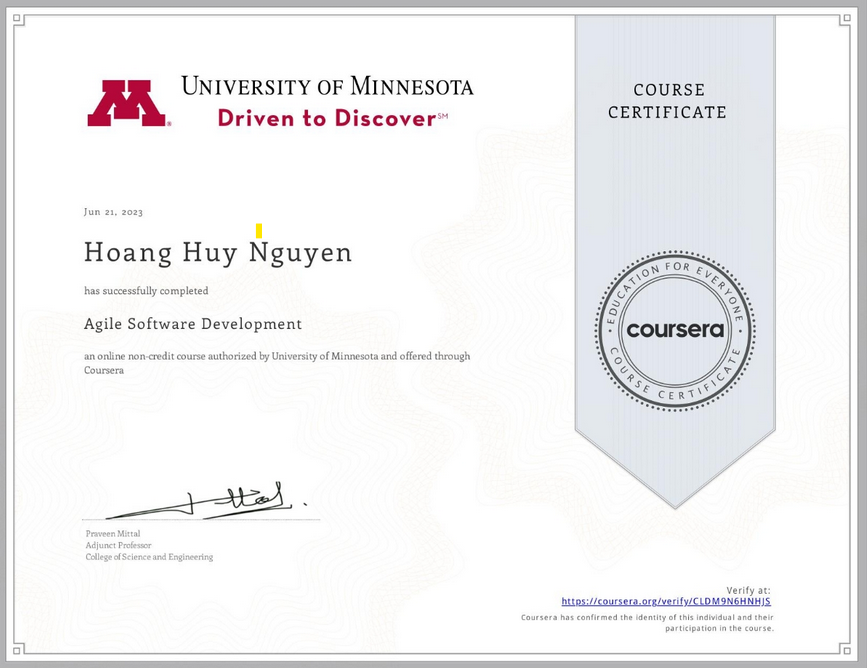Click the "Course Certificate" ribbon heading
Image resolution: width=867 pixels, height=668 pixels.
(x=667, y=101)
